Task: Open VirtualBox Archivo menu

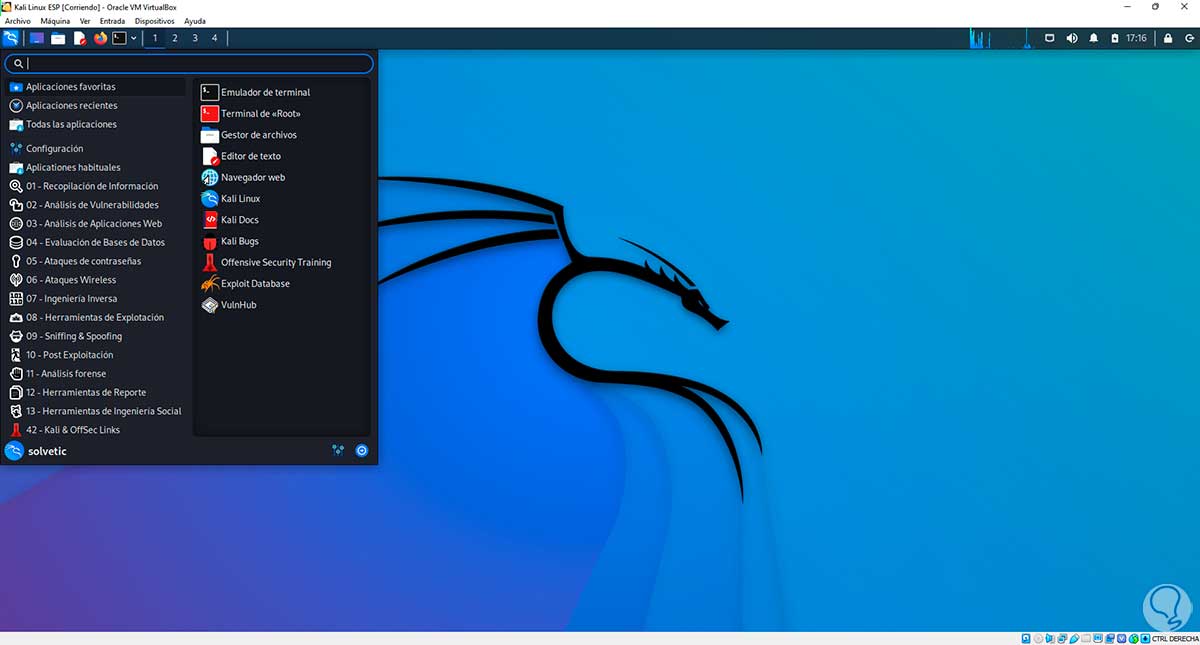Action: [x=18, y=21]
